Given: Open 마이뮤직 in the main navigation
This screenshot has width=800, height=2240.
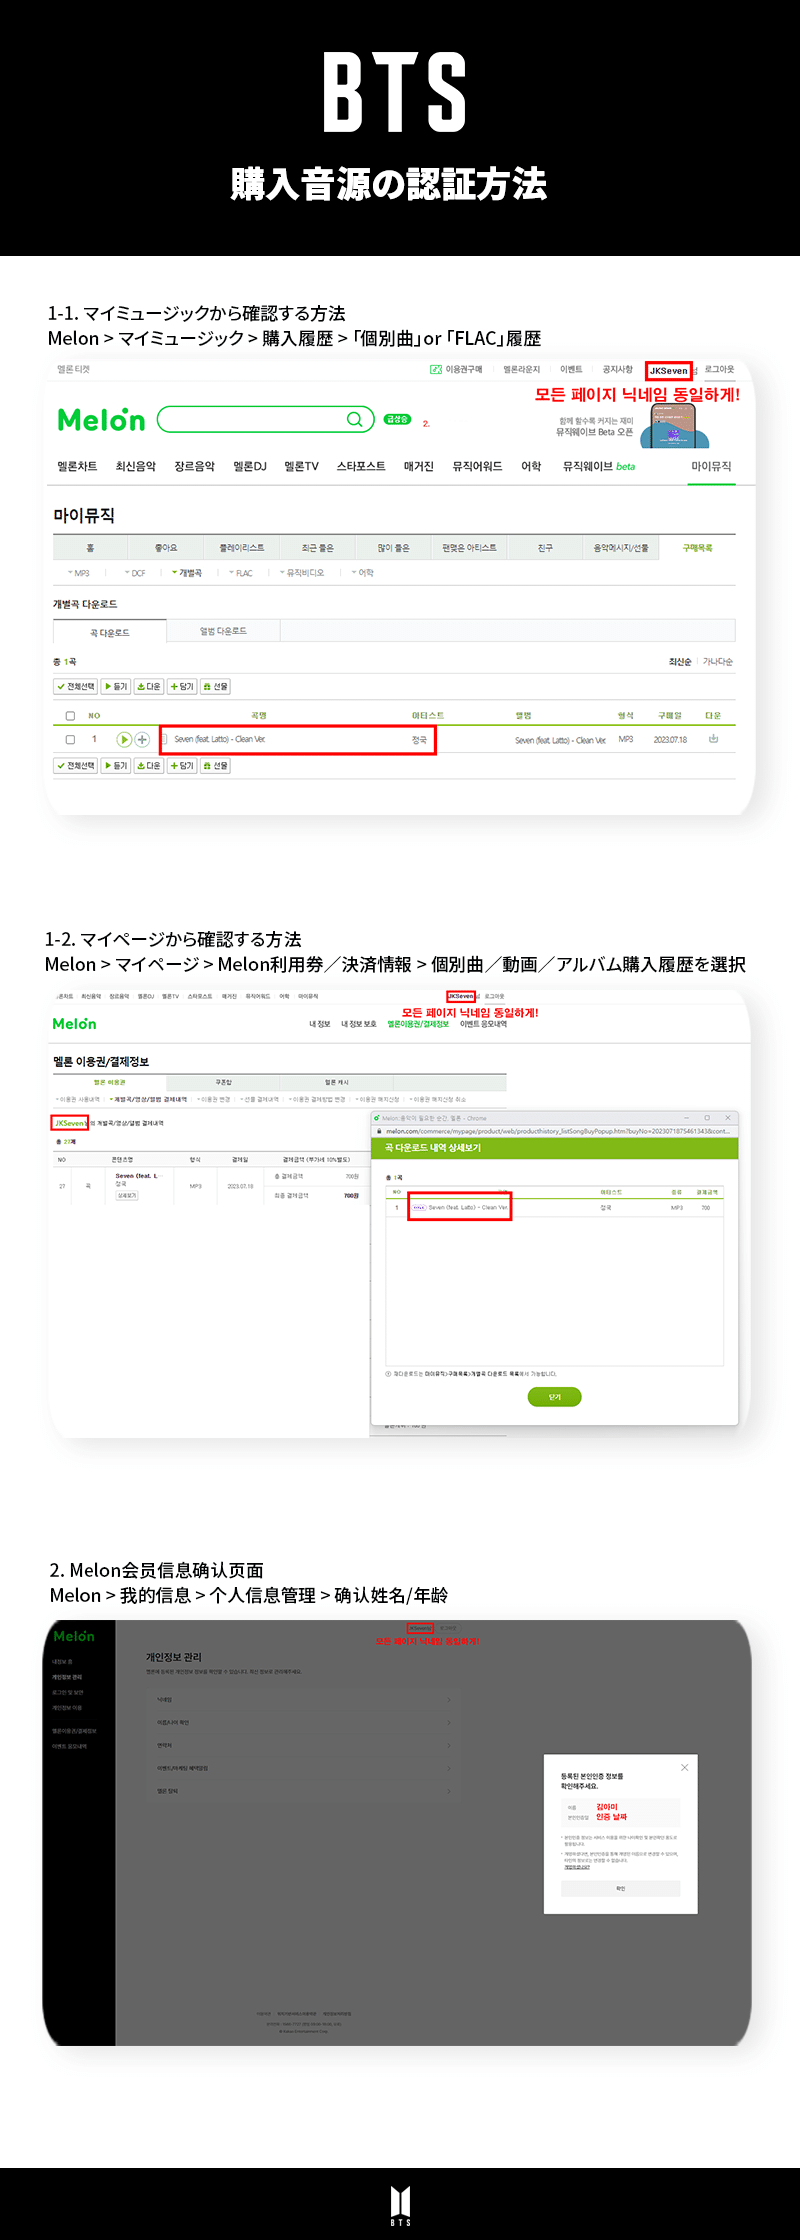Looking at the screenshot, I should point(711,466).
